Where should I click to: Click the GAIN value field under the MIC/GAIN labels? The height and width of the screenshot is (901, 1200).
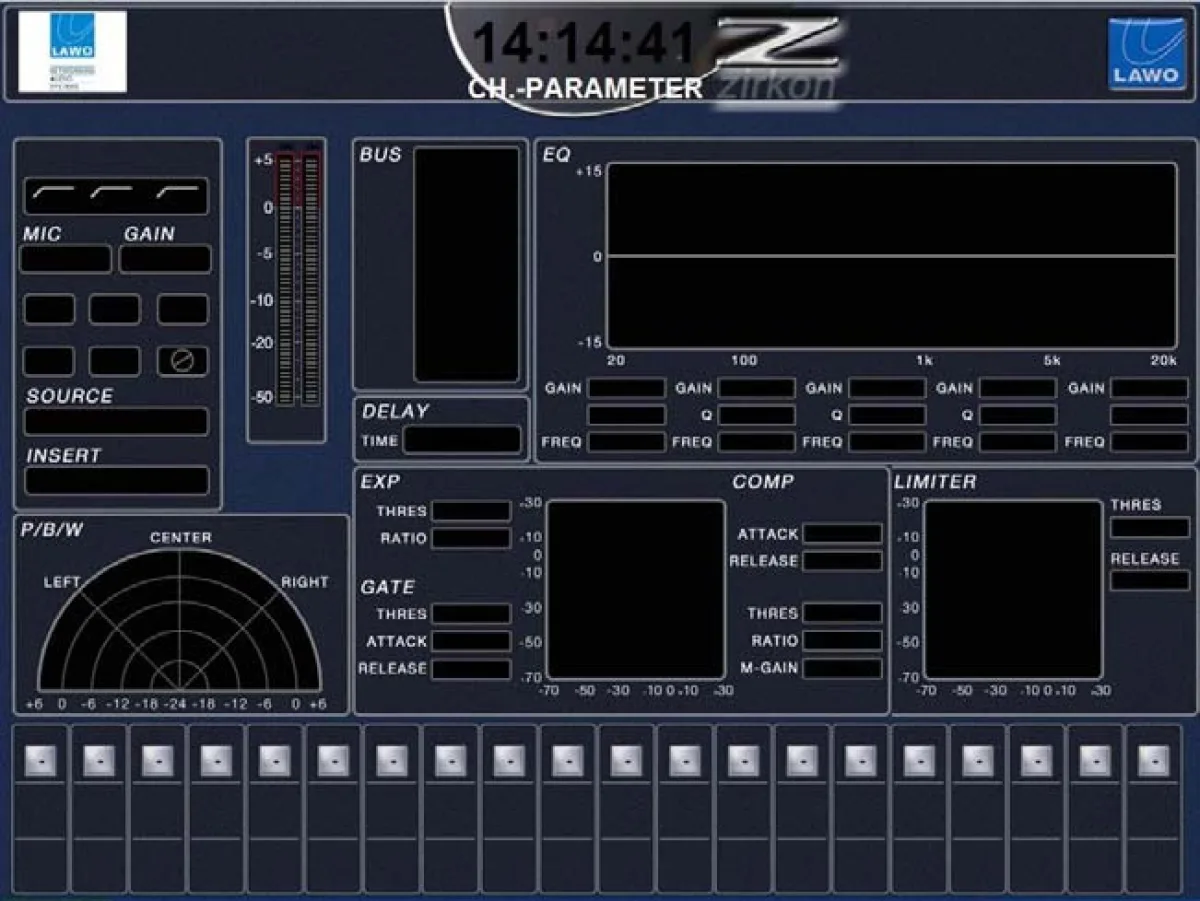coord(165,259)
